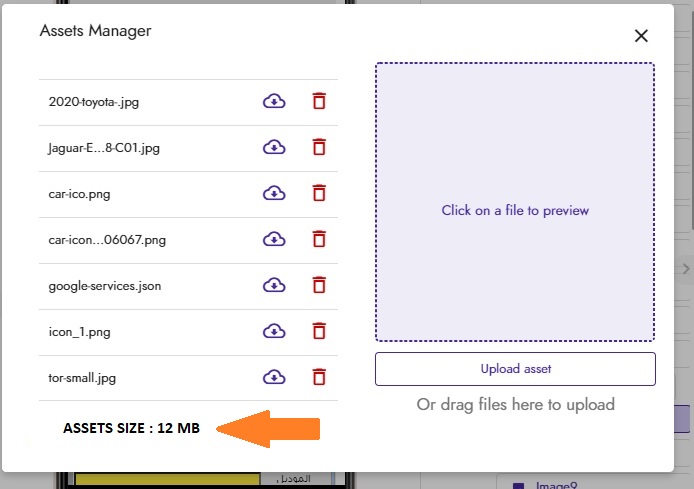Select google-services.json to preview
This screenshot has height=489, width=694.
point(105,286)
